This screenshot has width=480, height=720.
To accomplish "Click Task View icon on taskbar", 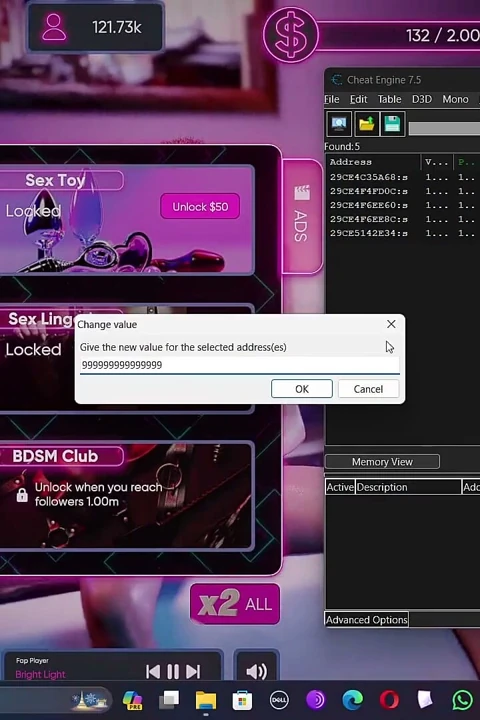I will click(x=169, y=701).
